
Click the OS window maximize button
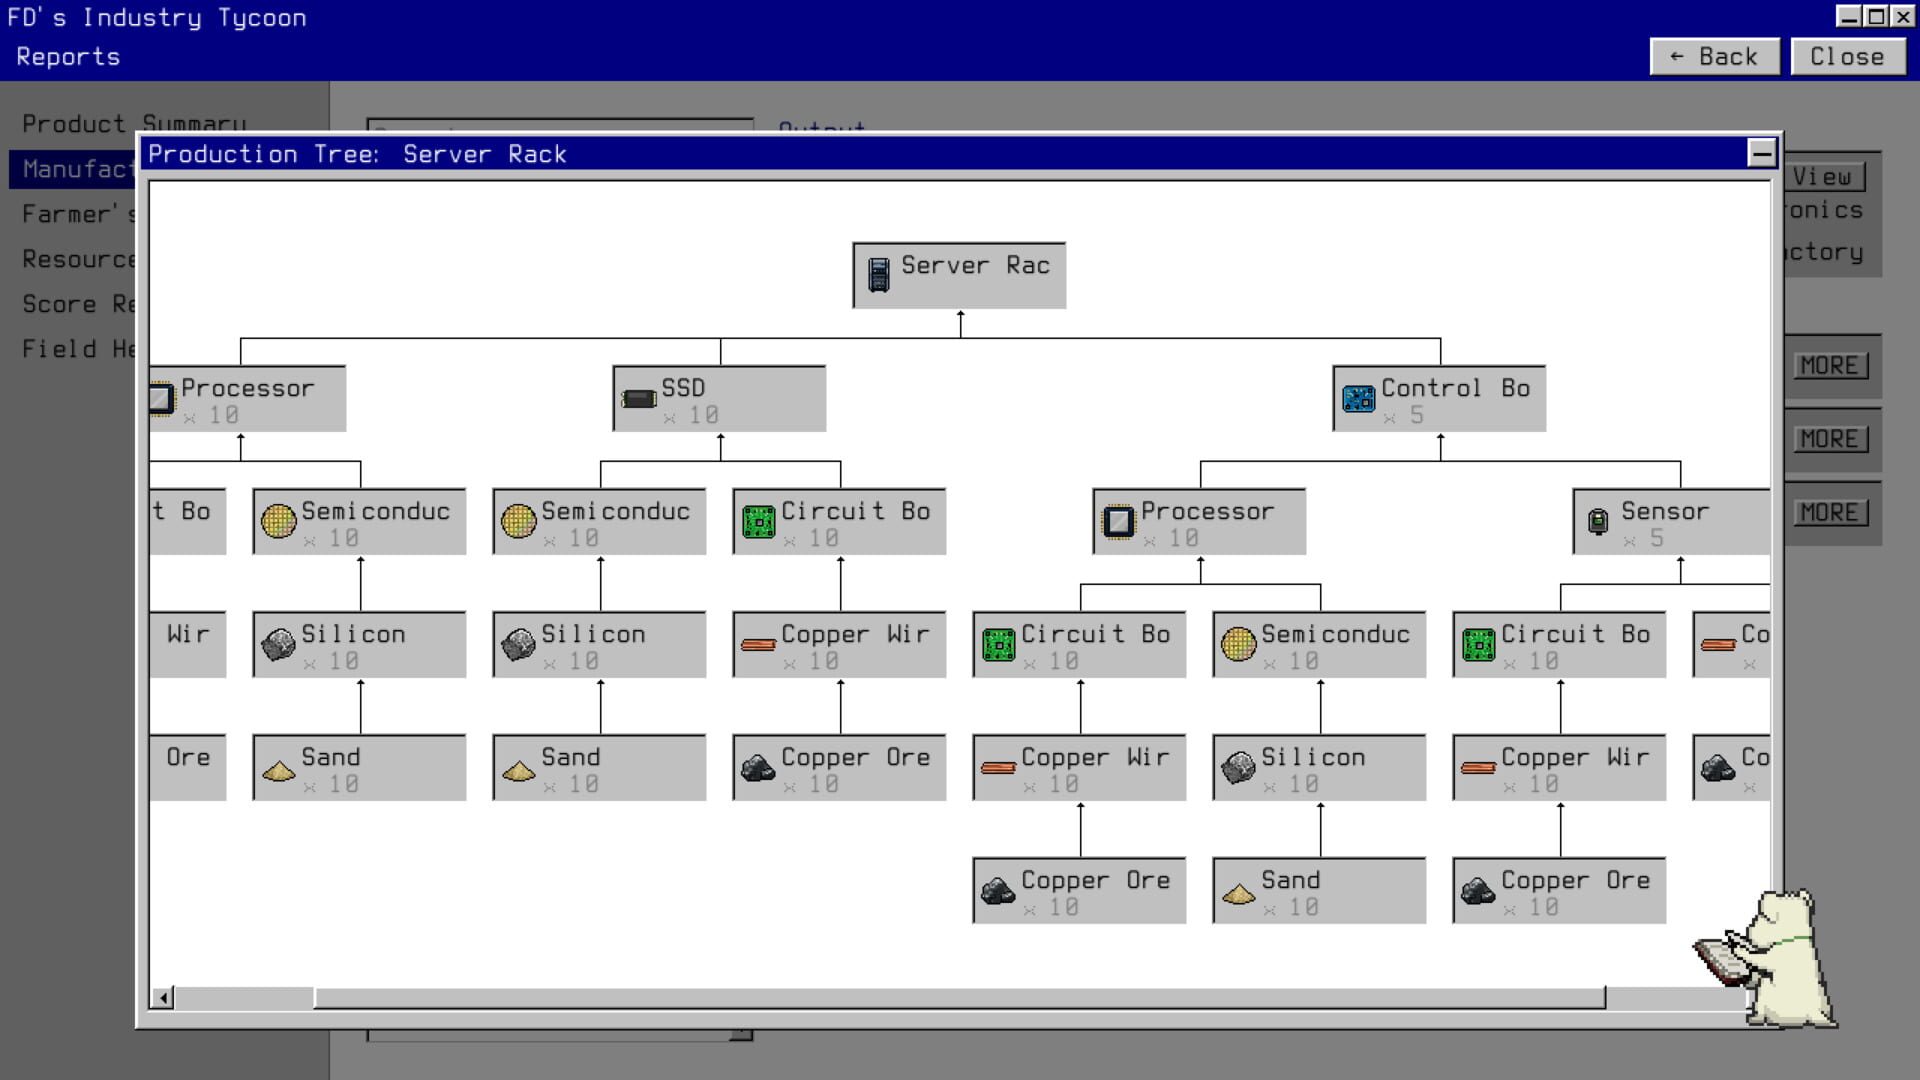[1876, 16]
